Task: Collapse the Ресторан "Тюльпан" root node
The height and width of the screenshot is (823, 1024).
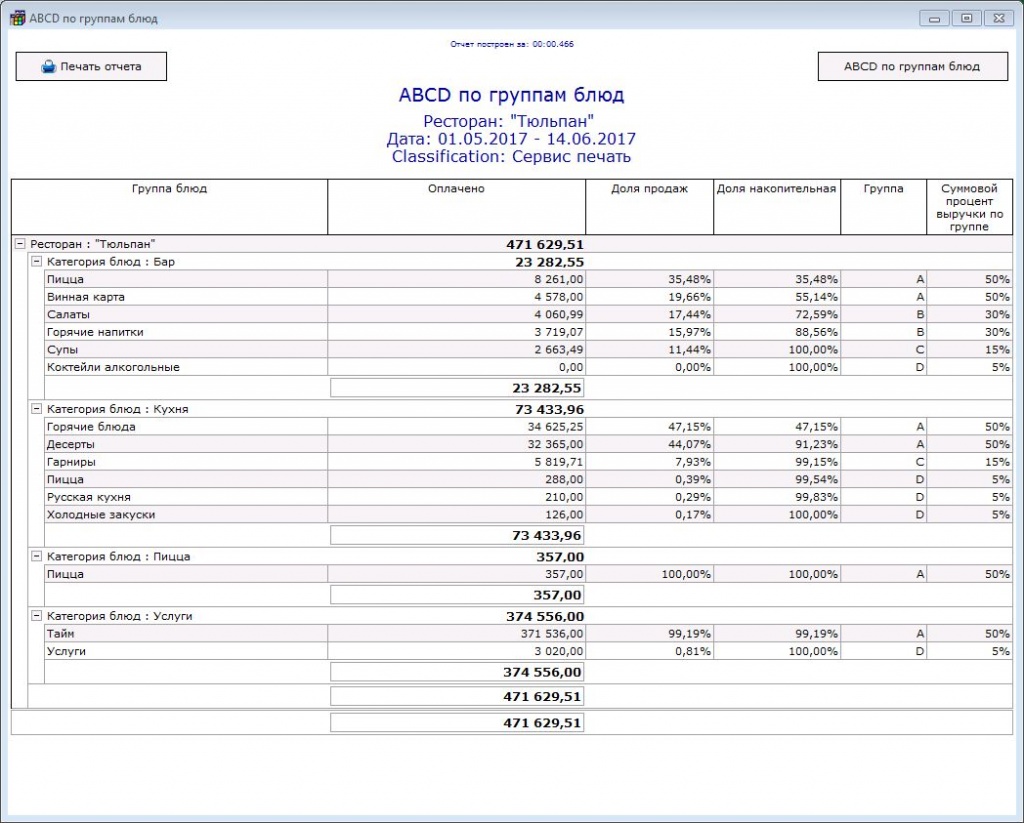Action: [20, 244]
